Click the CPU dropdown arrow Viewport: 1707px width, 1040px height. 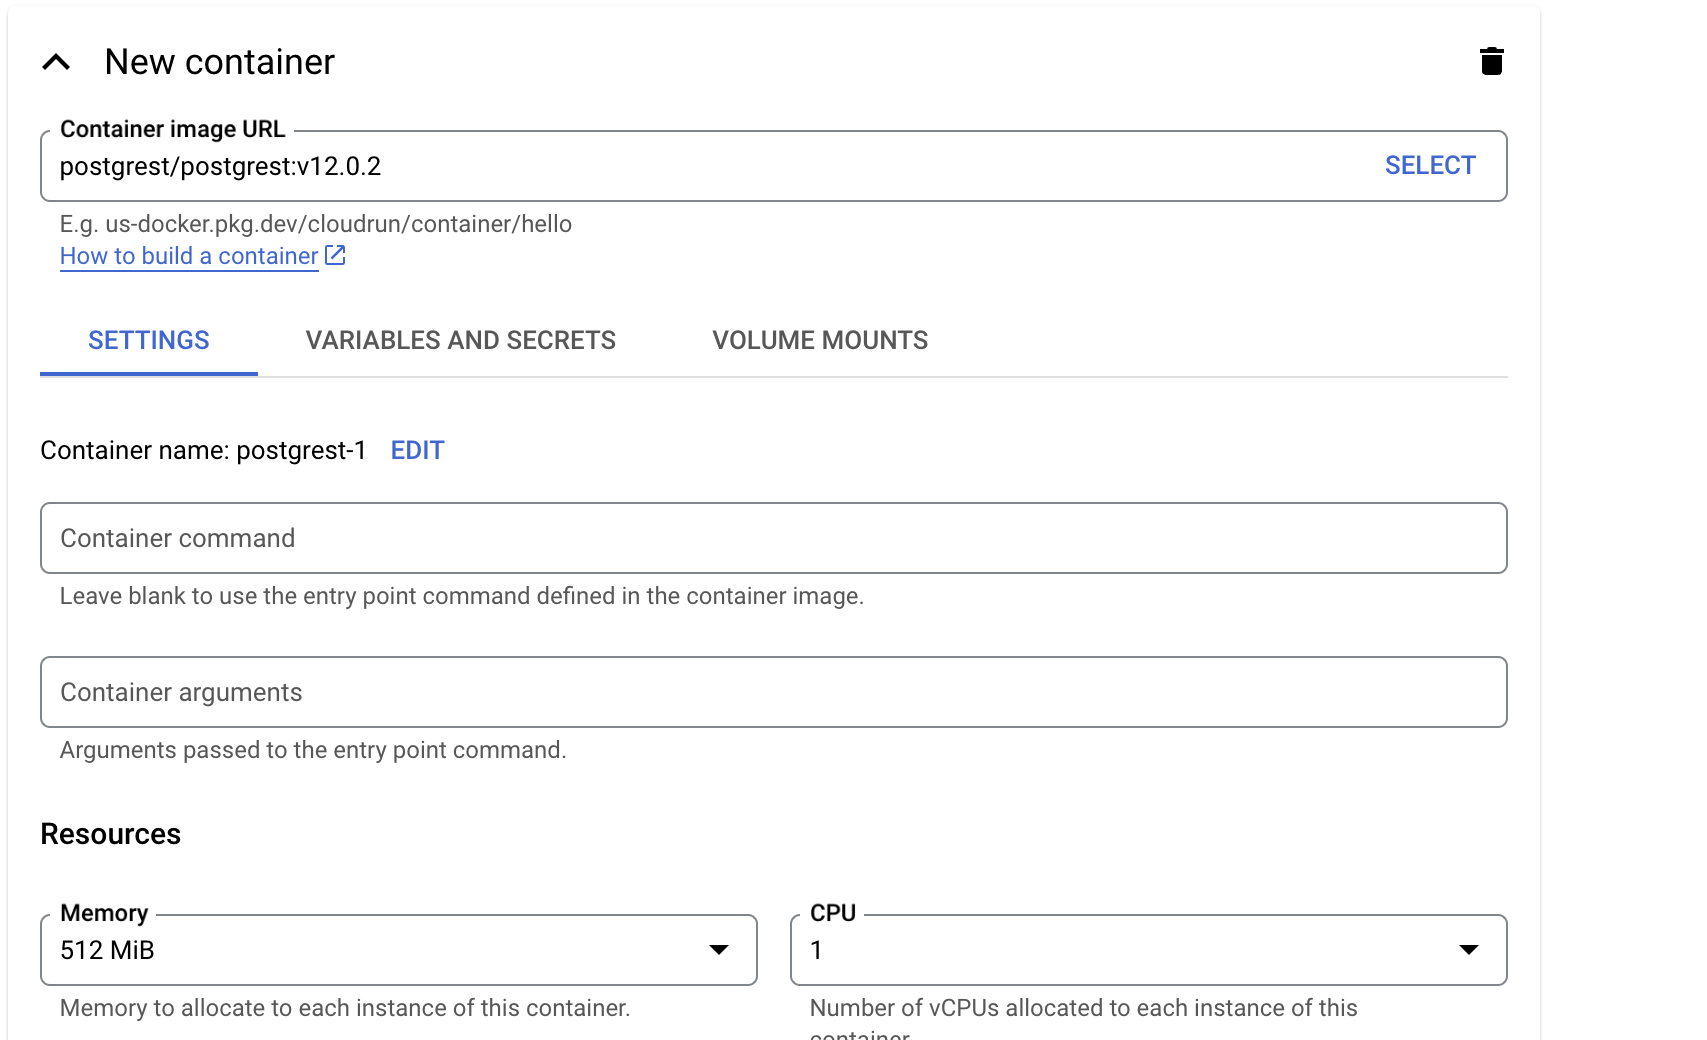1468,950
